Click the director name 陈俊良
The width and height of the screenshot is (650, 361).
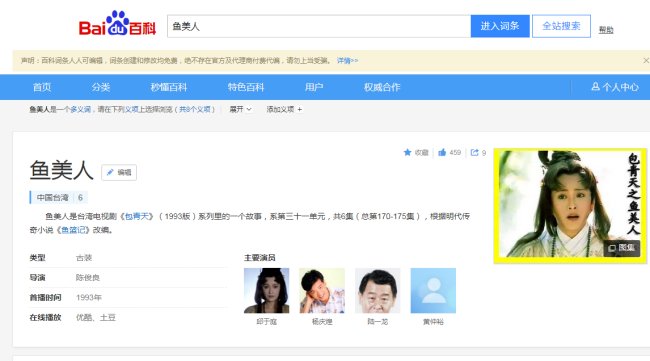88,278
